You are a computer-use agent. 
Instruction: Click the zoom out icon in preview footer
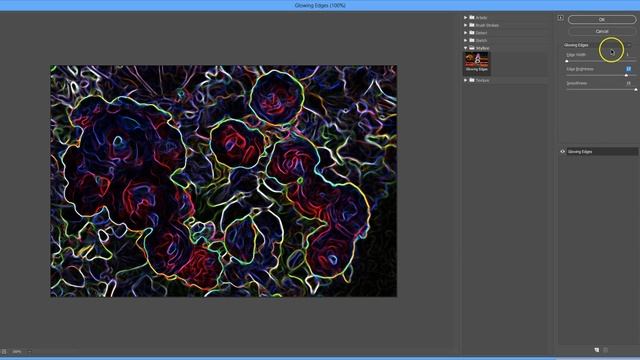click(x=4, y=351)
